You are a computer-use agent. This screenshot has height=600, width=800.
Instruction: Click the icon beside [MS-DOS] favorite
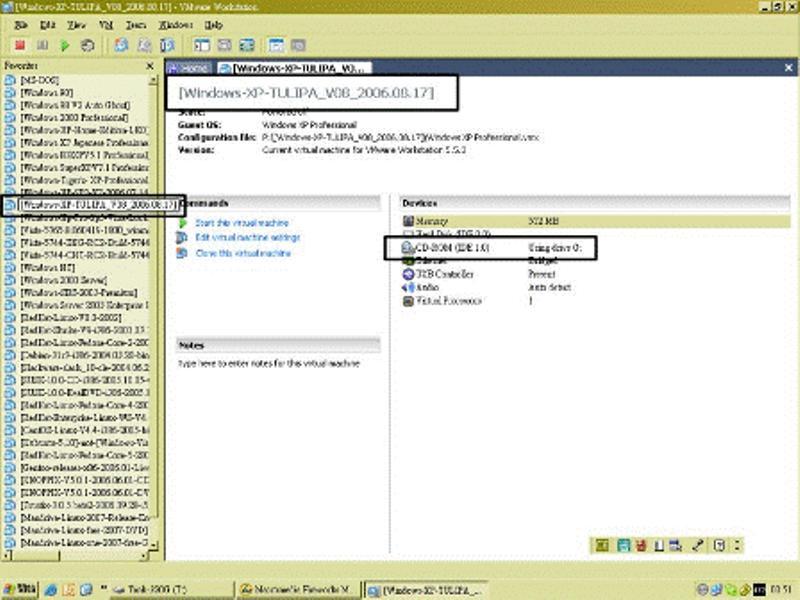pos(10,80)
